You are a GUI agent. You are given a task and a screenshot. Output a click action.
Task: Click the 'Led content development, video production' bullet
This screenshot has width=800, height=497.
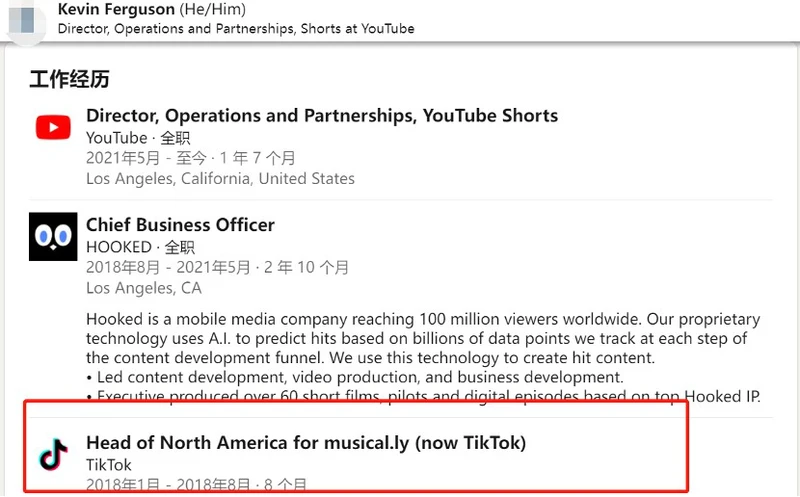(355, 377)
